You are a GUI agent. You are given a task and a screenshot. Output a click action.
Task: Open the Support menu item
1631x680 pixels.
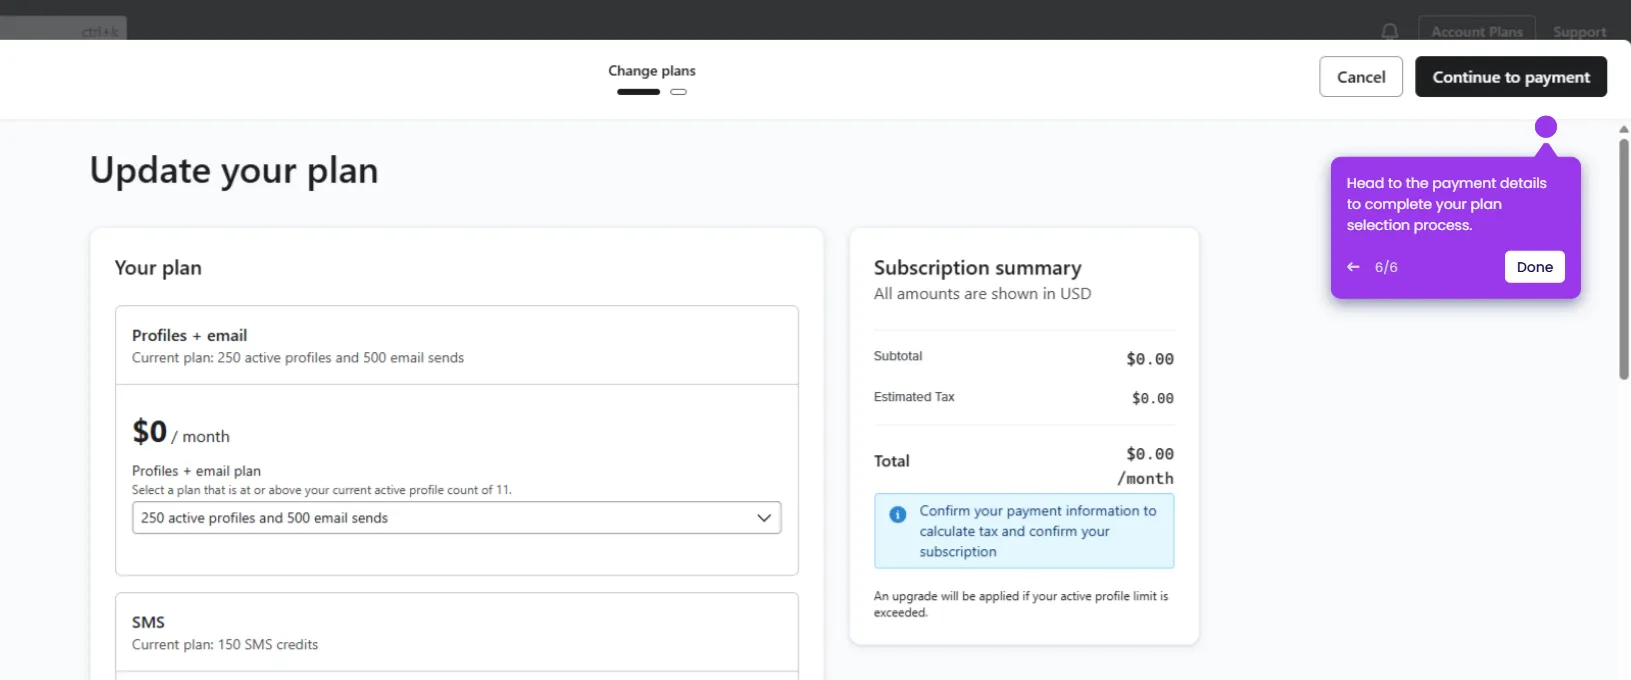(1580, 32)
